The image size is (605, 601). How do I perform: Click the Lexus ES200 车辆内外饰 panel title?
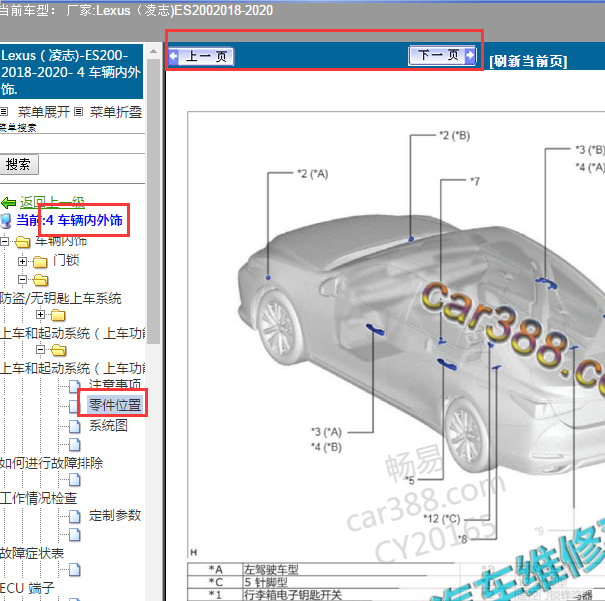[x=71, y=72]
